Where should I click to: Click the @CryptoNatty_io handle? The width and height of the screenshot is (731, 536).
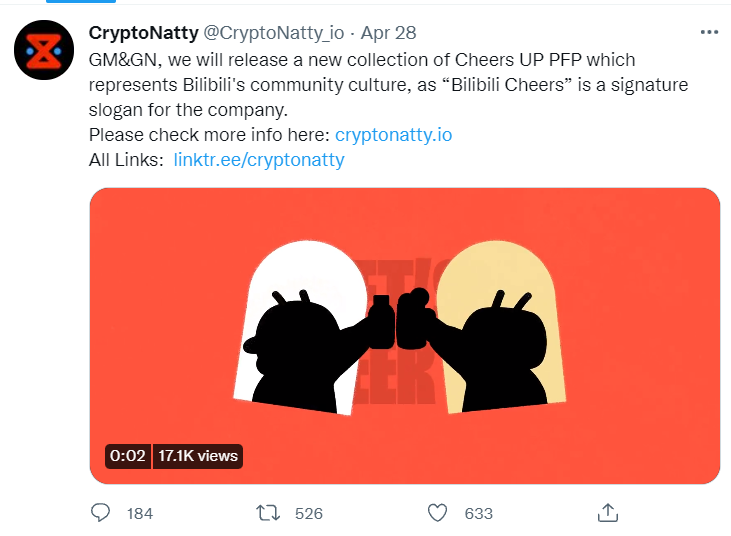273,34
